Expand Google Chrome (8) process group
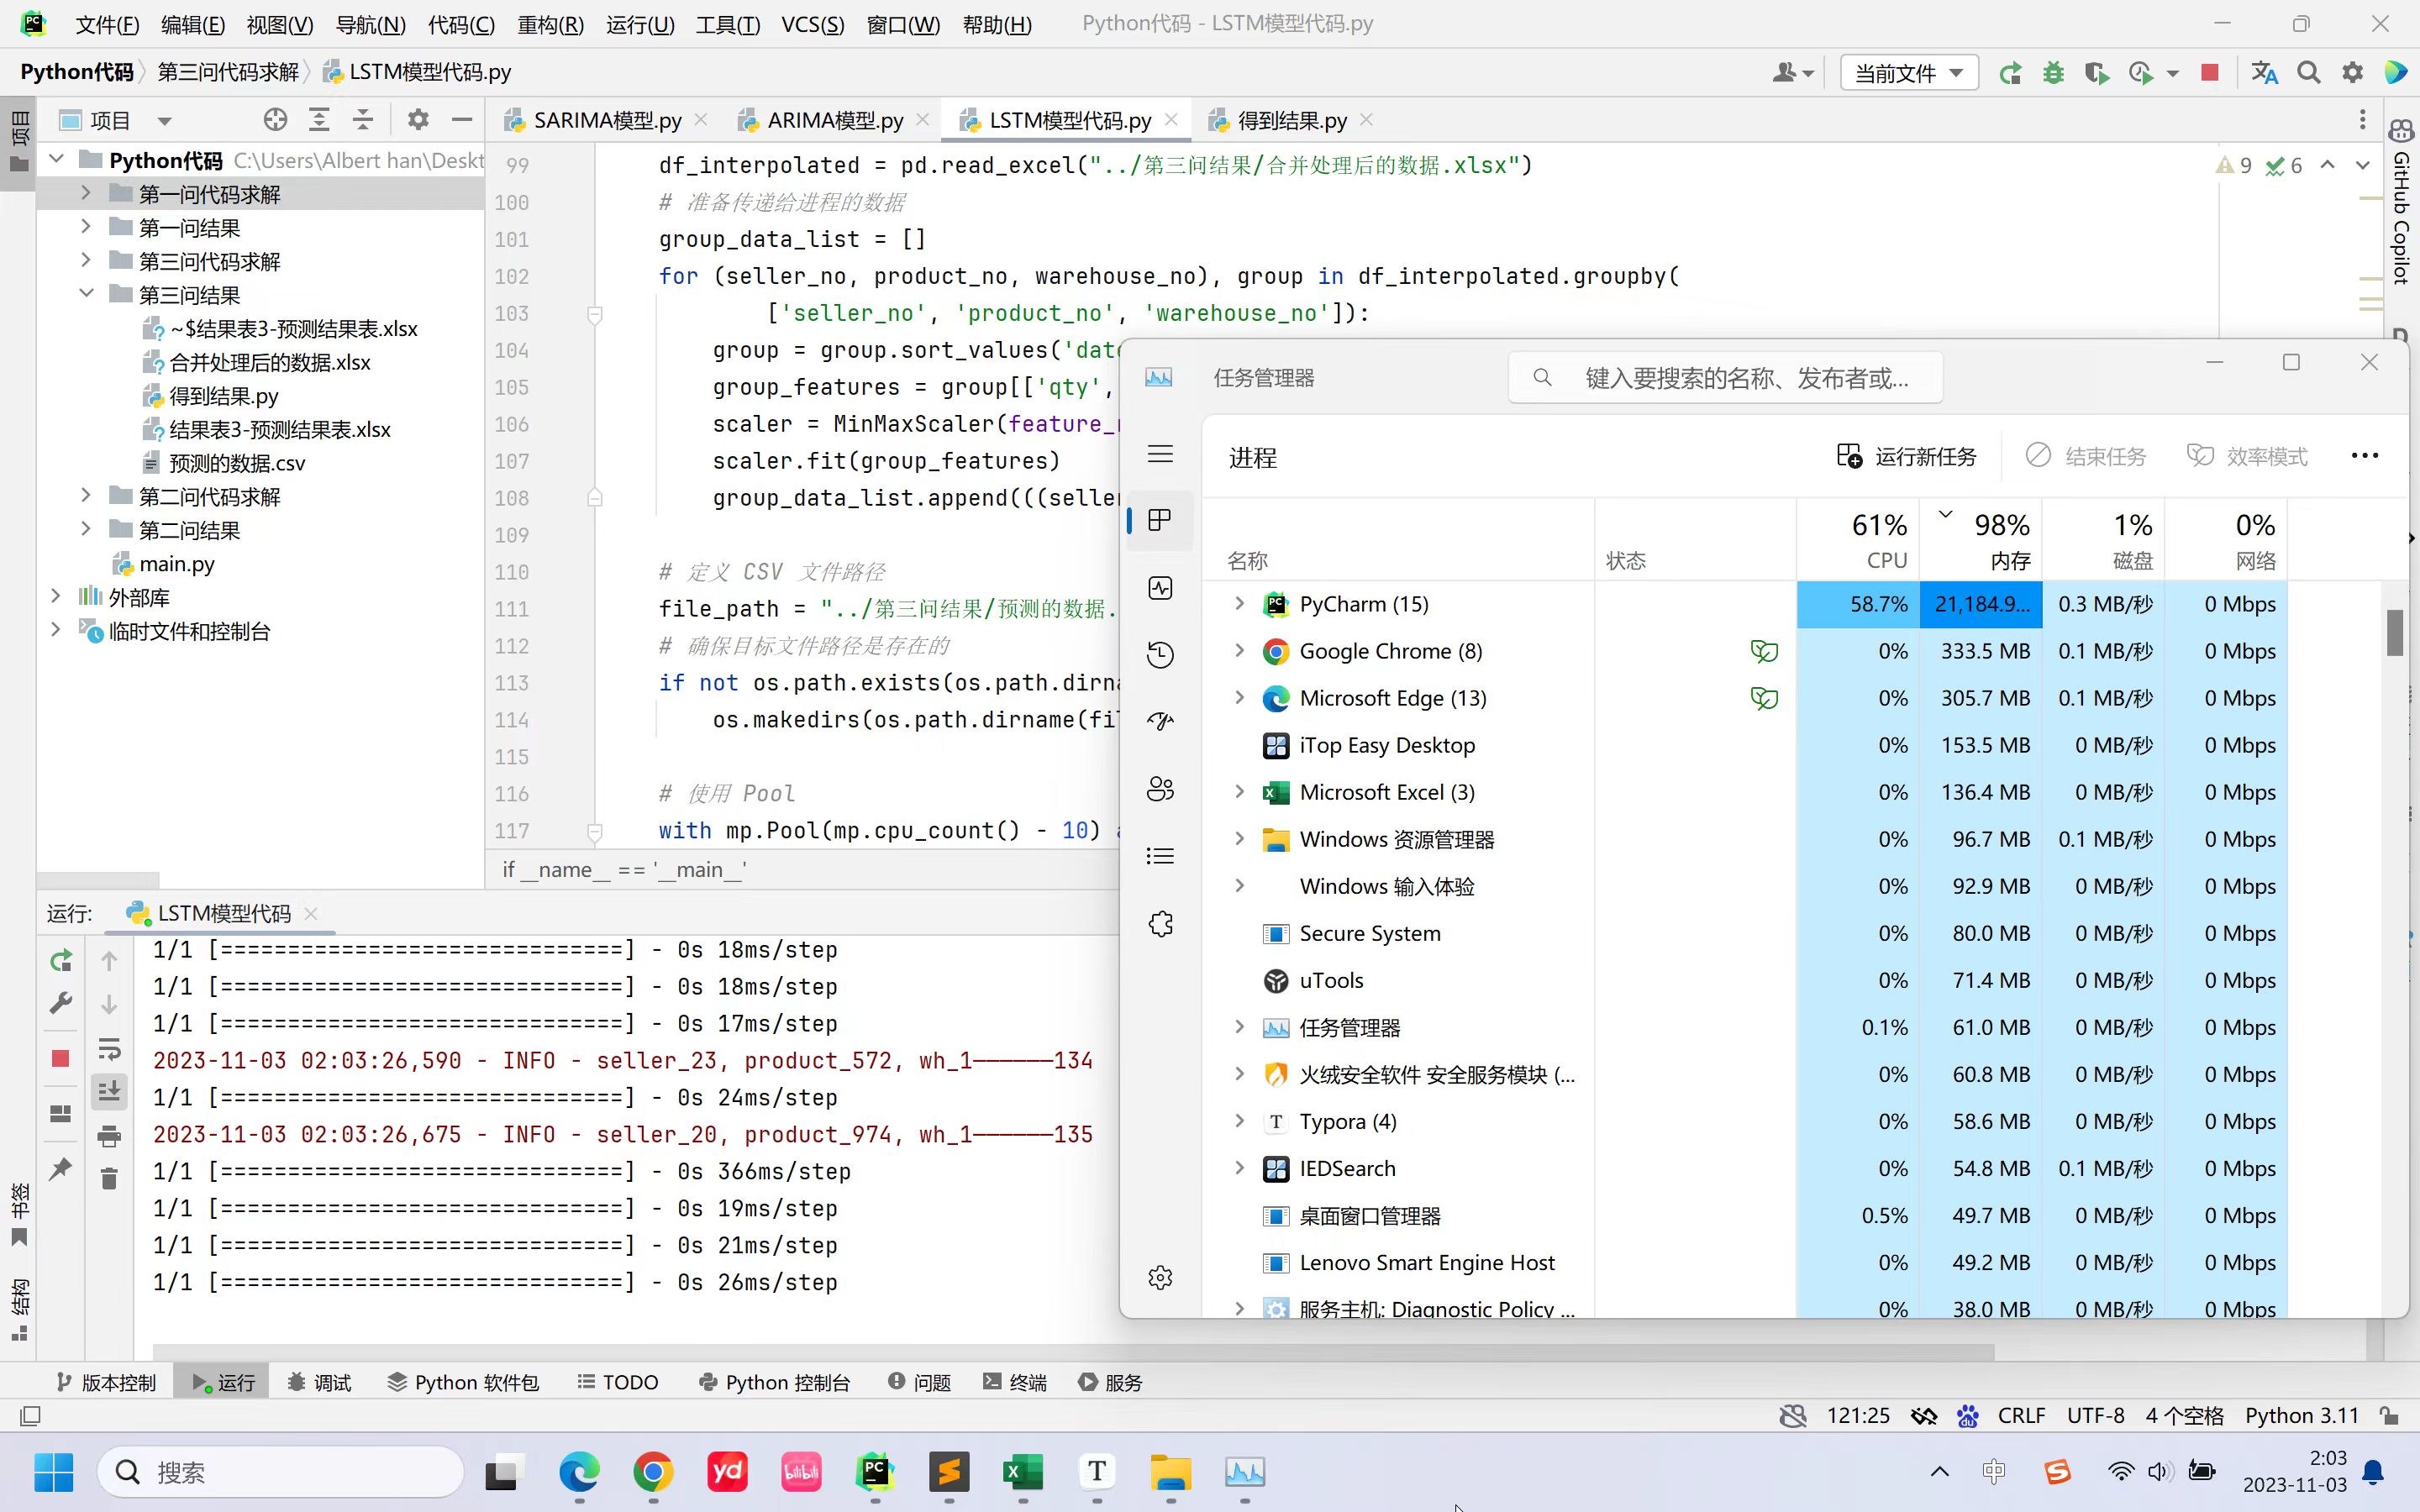2420x1512 pixels. pos(1239,650)
